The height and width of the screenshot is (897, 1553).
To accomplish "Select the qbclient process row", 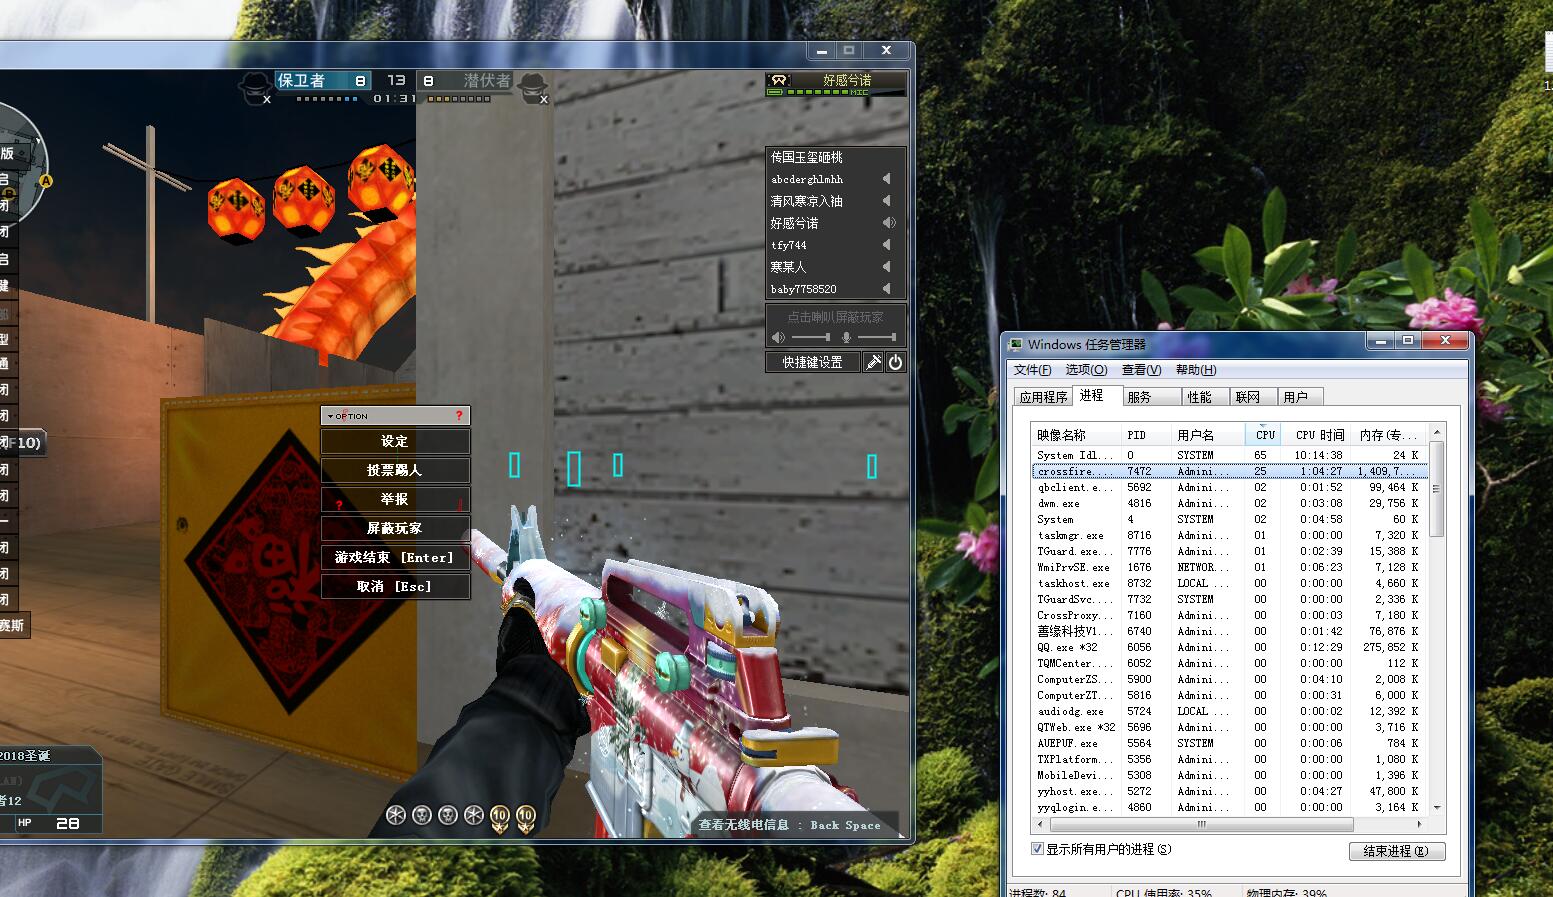I will point(1229,487).
